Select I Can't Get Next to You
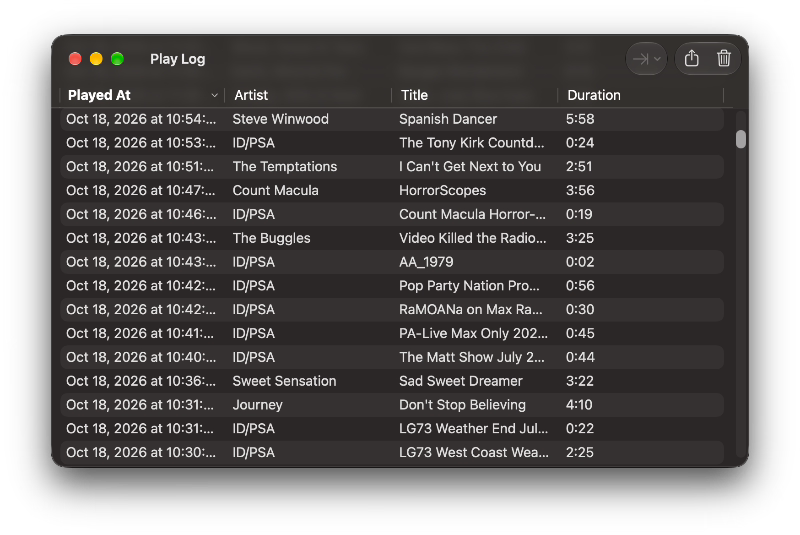800x535 pixels. pos(470,167)
